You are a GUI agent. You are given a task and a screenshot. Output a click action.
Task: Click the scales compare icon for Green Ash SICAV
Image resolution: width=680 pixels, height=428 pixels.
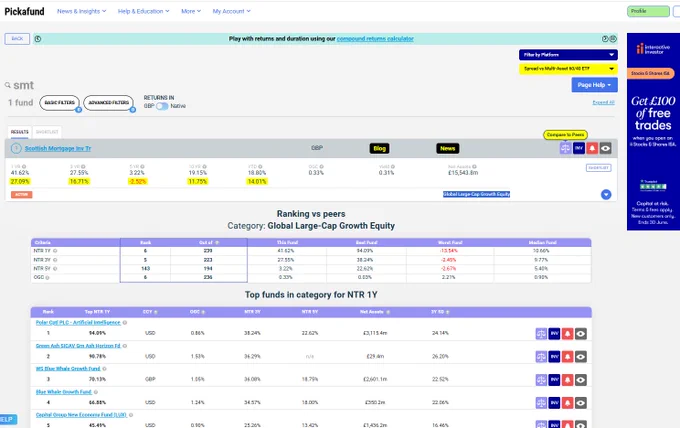coord(541,356)
